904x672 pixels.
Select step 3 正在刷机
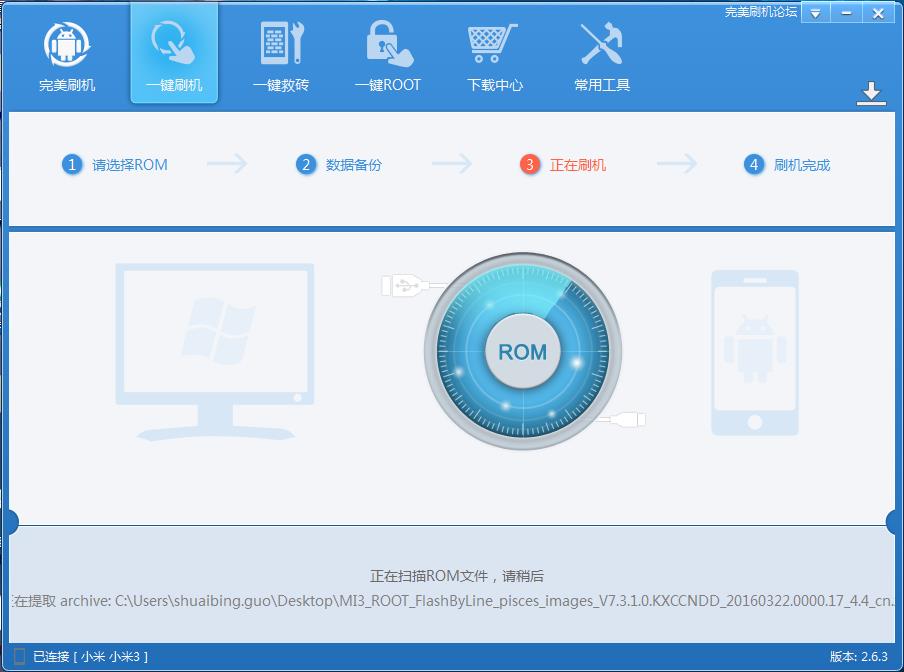(x=564, y=165)
